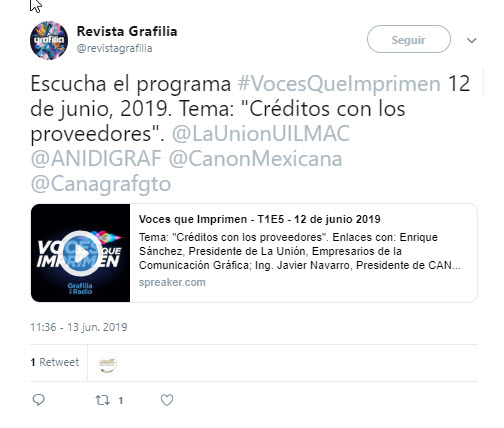Click the @revistagrafilia handle
The width and height of the screenshot is (504, 428).
[114, 48]
